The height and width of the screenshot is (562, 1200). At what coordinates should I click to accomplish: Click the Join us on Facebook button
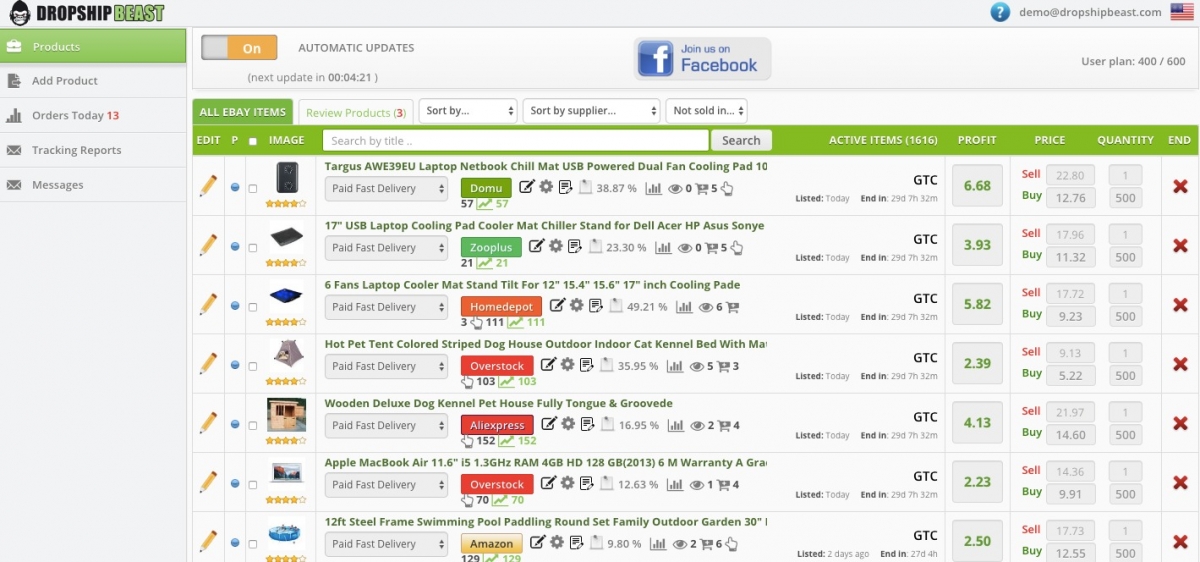(702, 58)
